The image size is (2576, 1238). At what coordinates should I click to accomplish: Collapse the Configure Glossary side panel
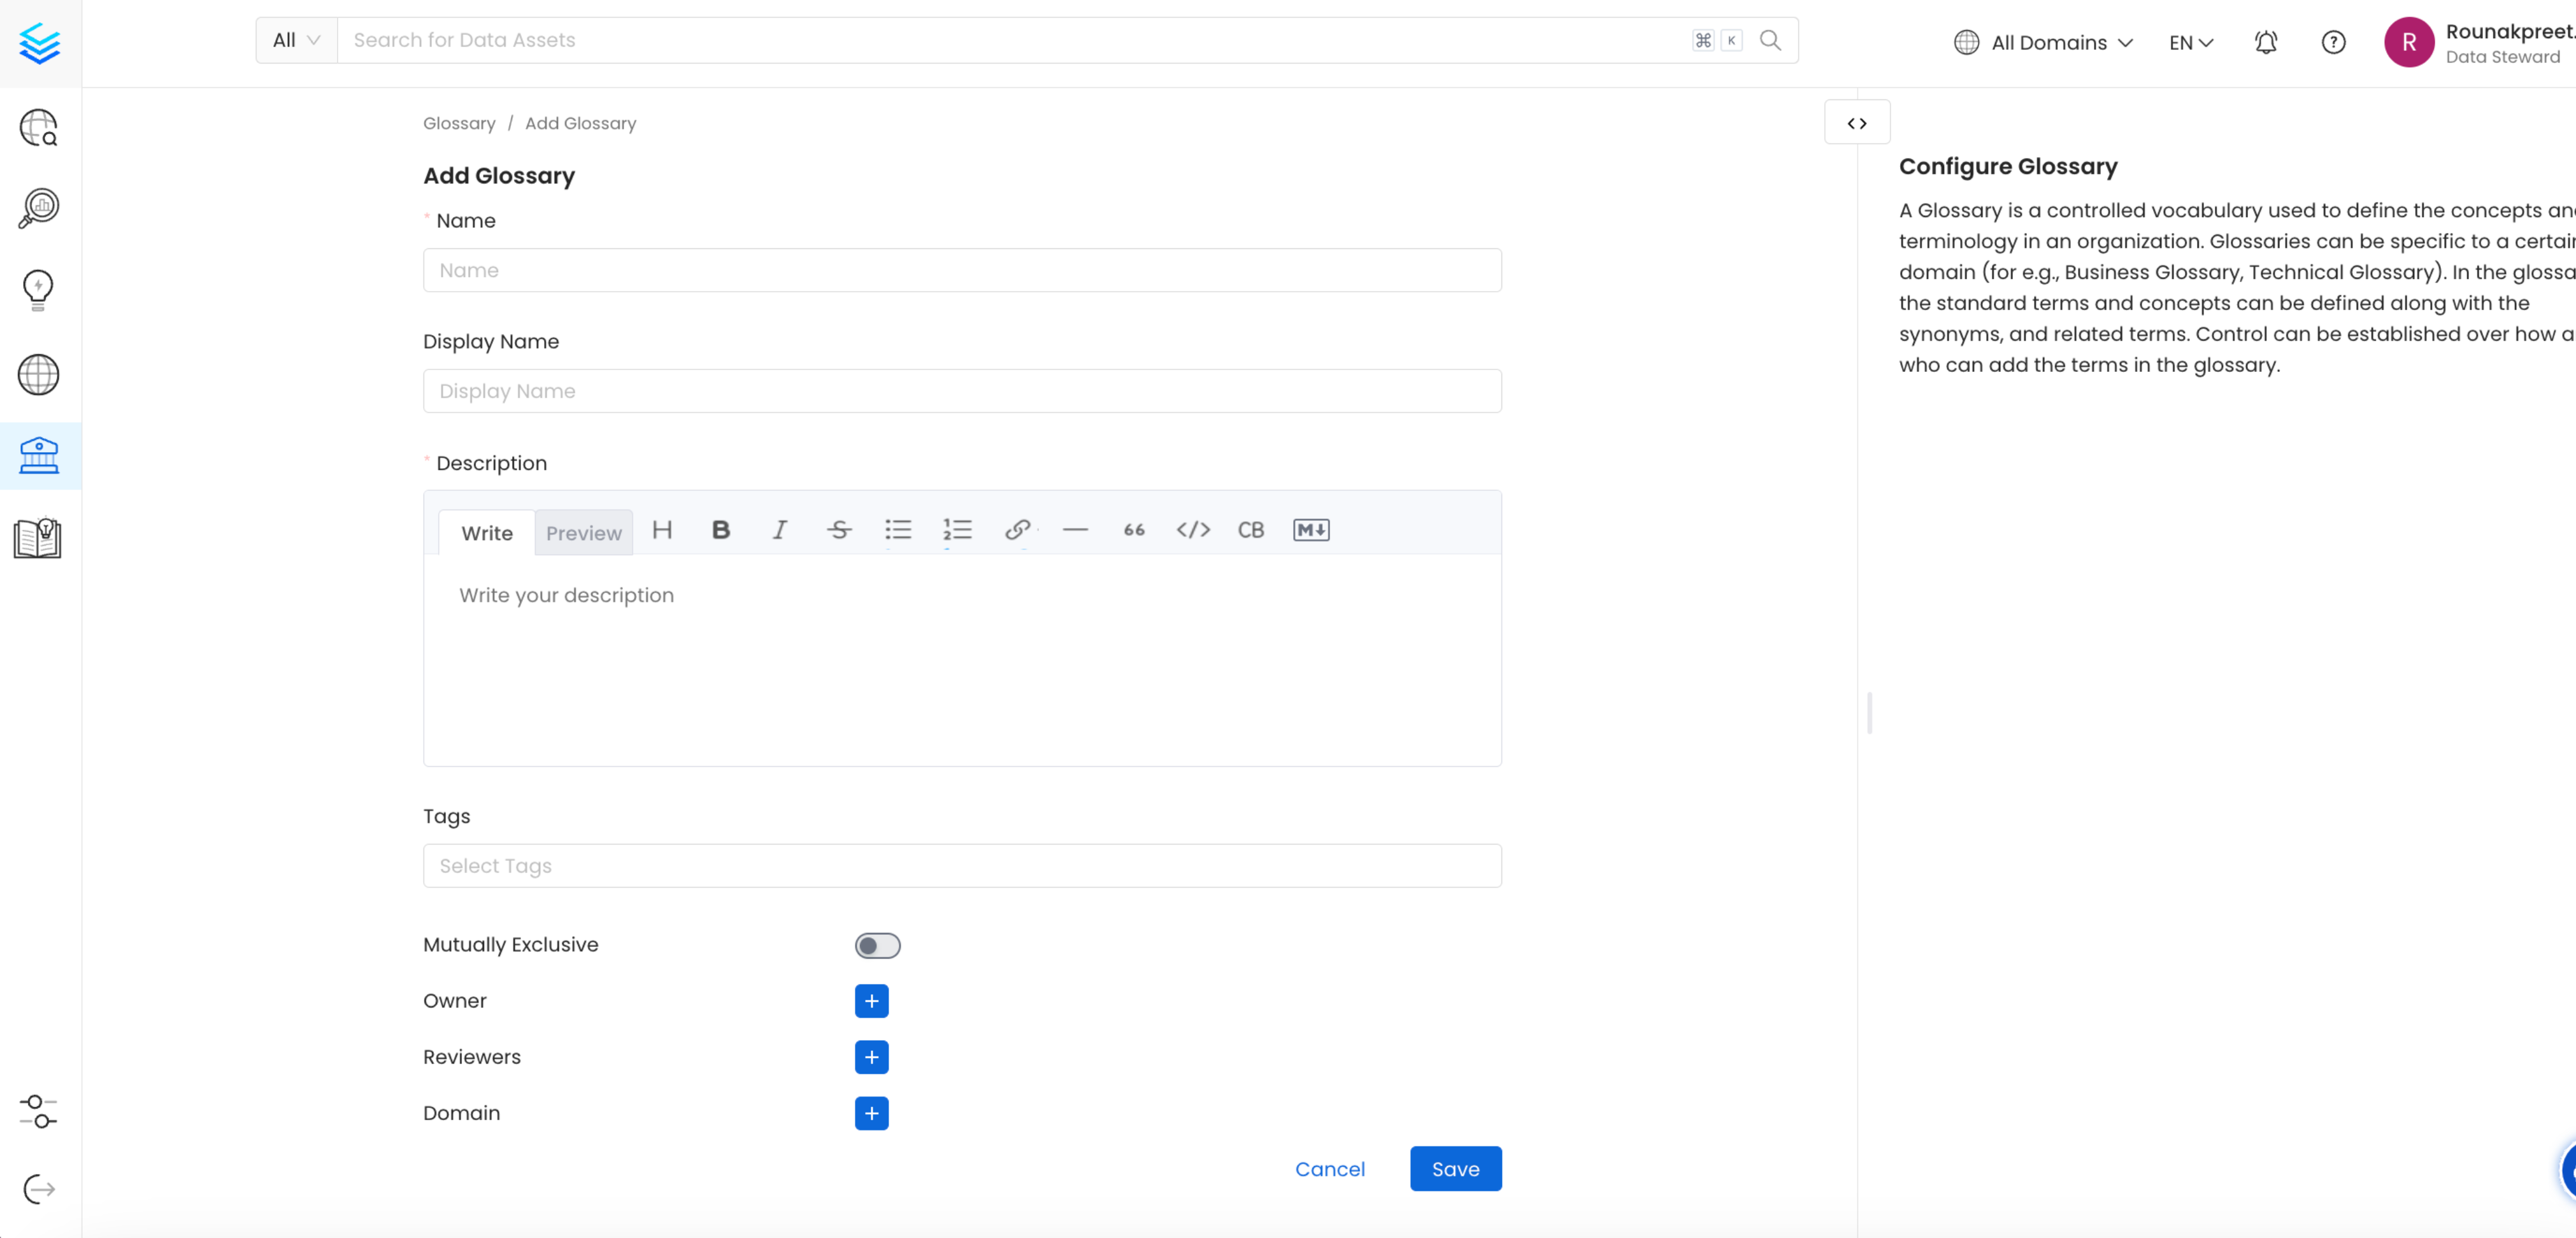tap(1856, 123)
